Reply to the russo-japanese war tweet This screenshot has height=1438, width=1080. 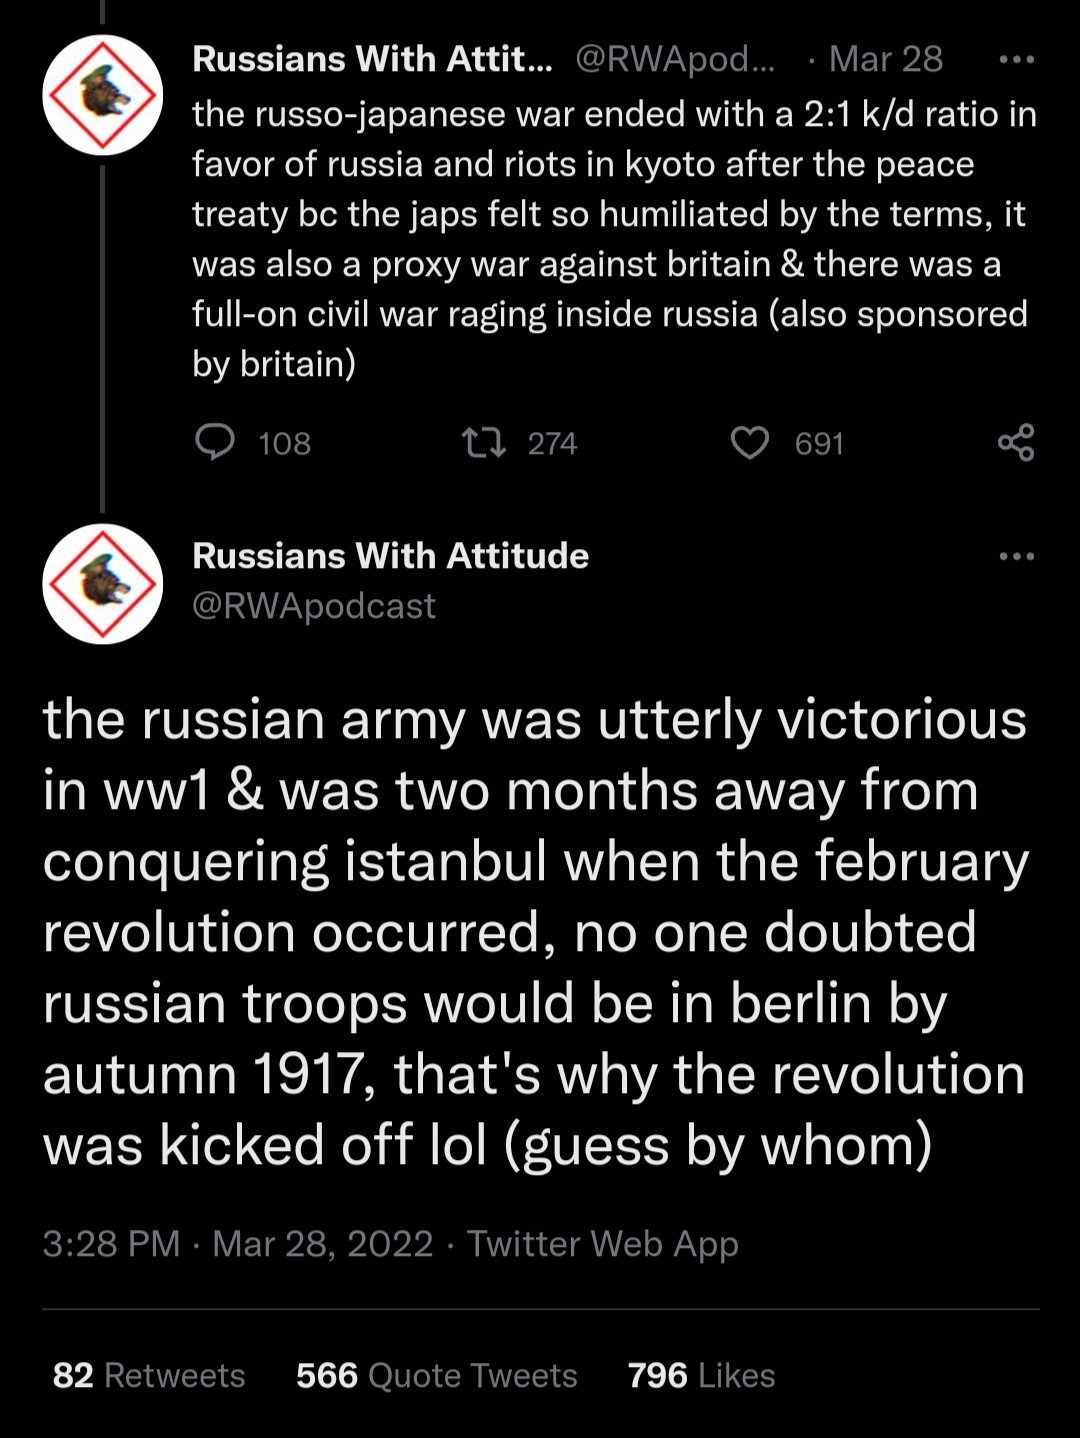[x=215, y=442]
